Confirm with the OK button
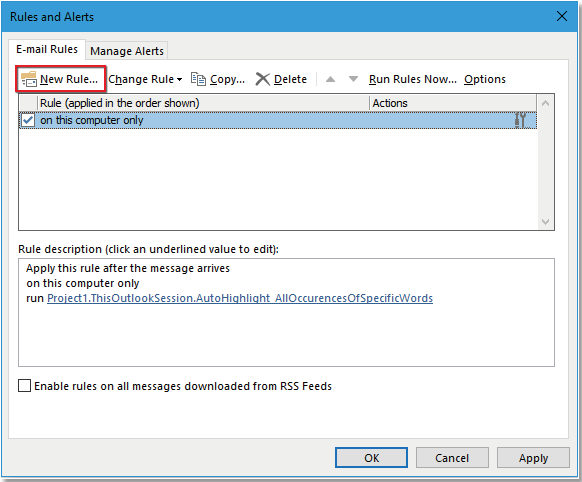Viewport: 582px width, 482px height. coord(372,458)
